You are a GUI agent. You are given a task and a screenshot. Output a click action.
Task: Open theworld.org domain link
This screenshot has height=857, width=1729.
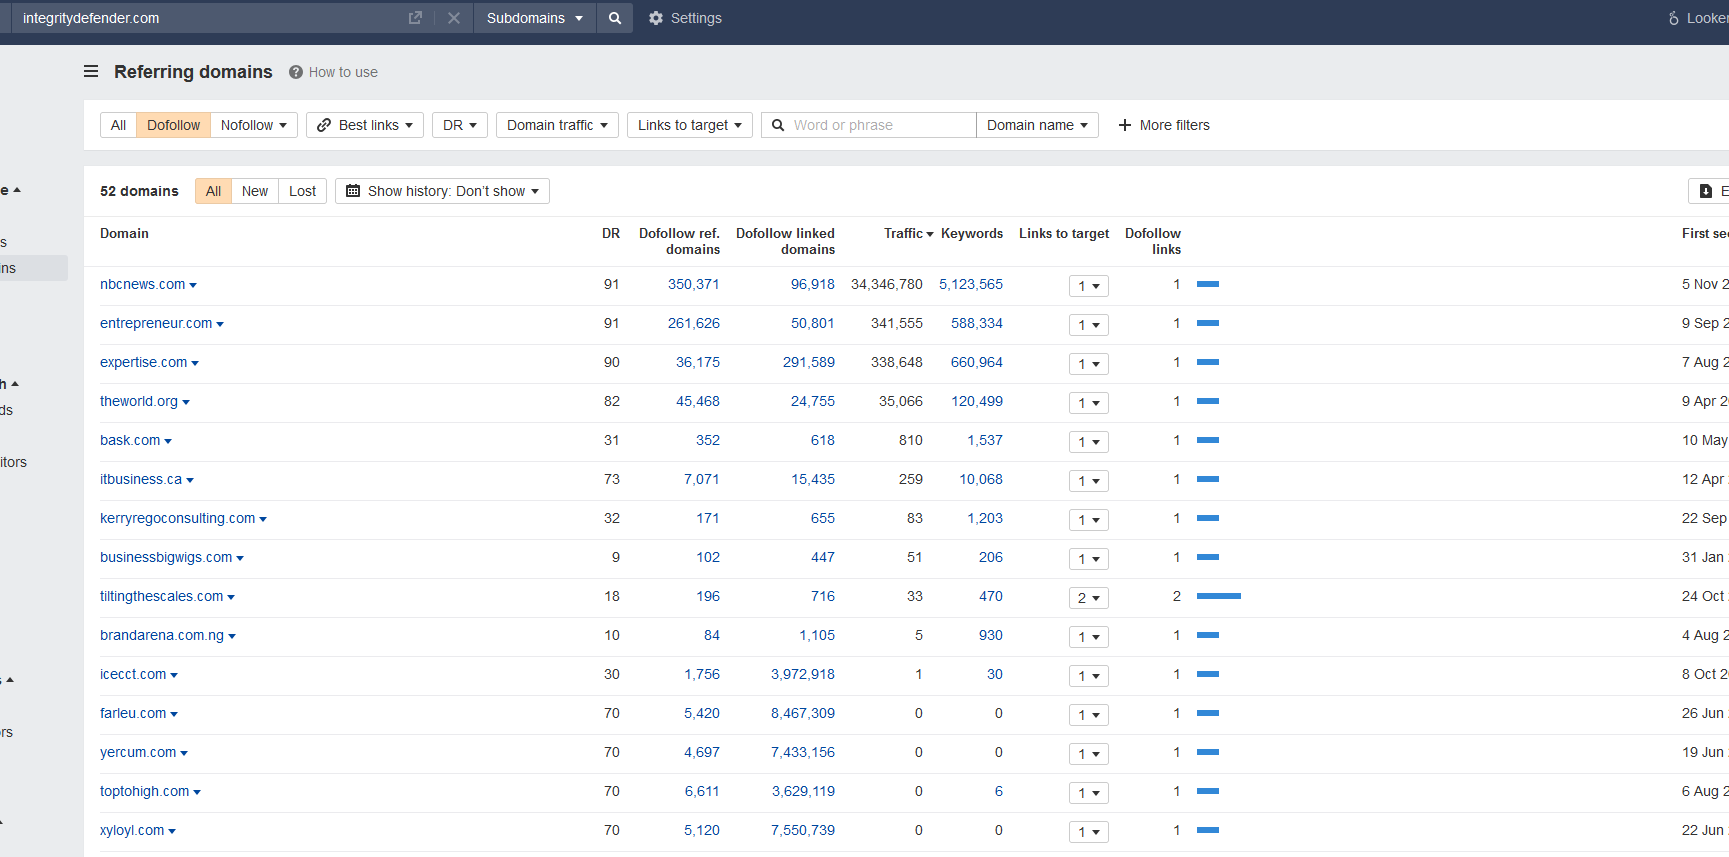pos(139,401)
